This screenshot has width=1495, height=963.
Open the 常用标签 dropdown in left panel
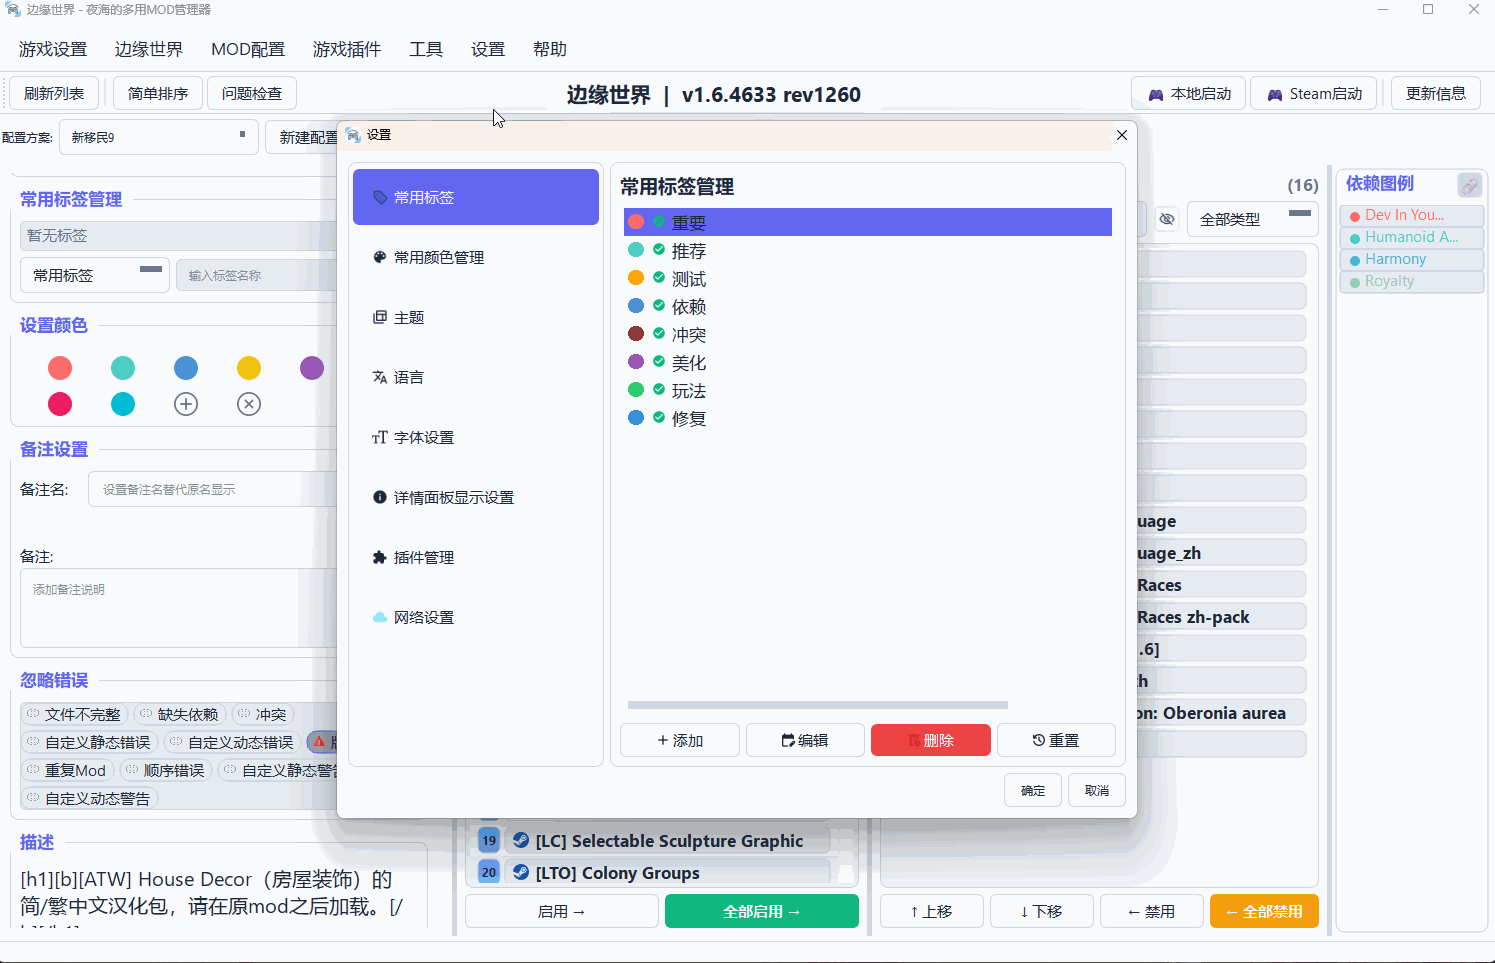click(95, 275)
